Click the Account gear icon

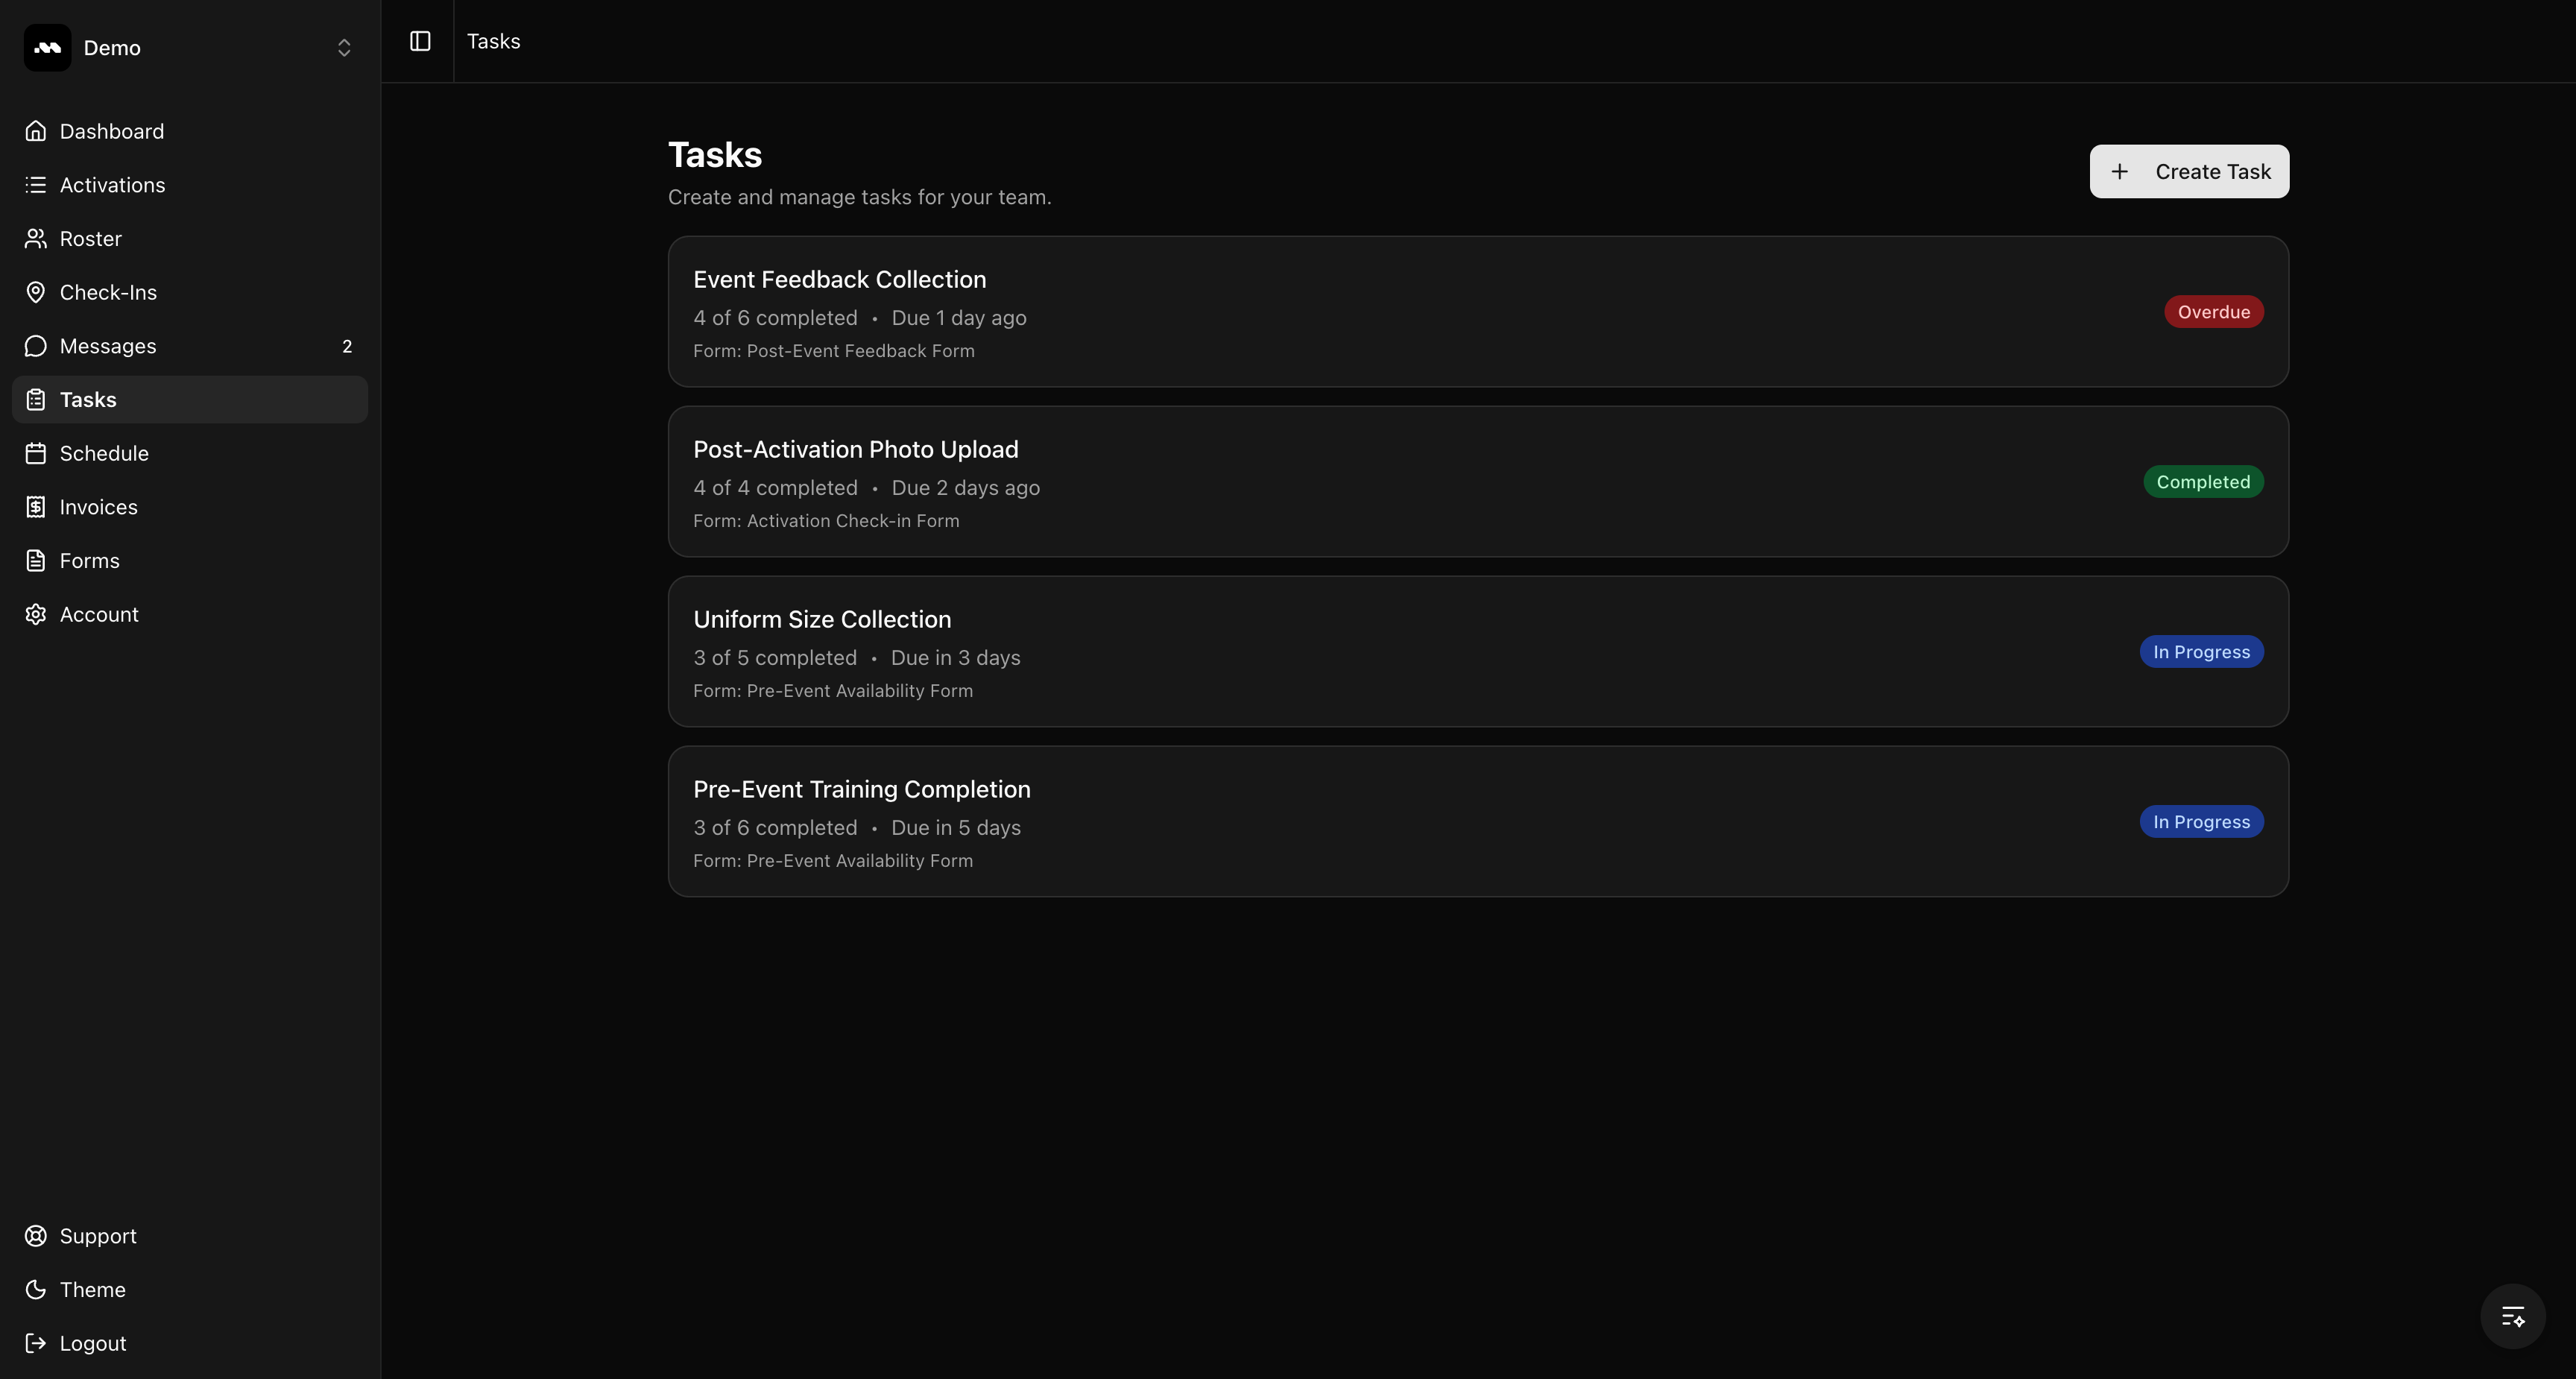tap(36, 614)
